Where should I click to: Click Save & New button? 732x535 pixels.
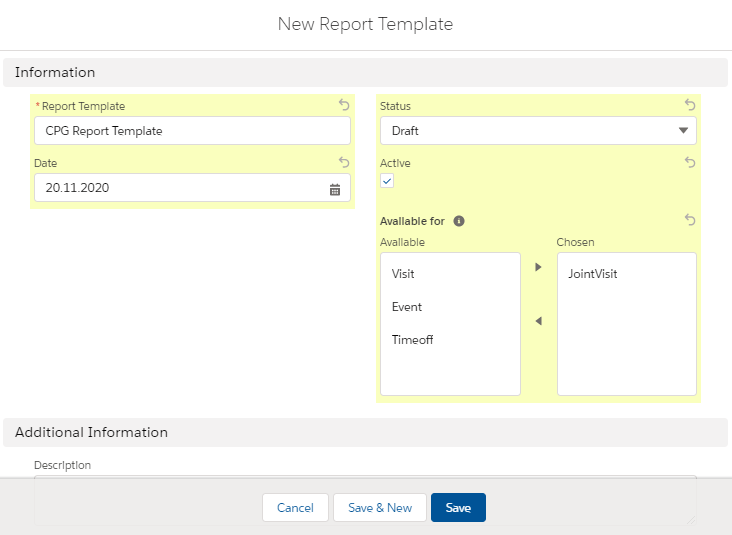[380, 507]
